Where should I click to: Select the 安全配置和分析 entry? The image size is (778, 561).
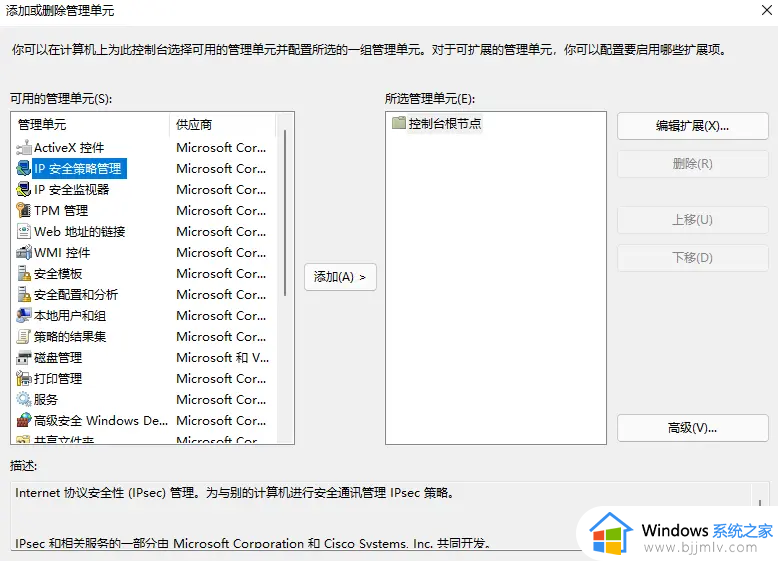[x=76, y=295]
